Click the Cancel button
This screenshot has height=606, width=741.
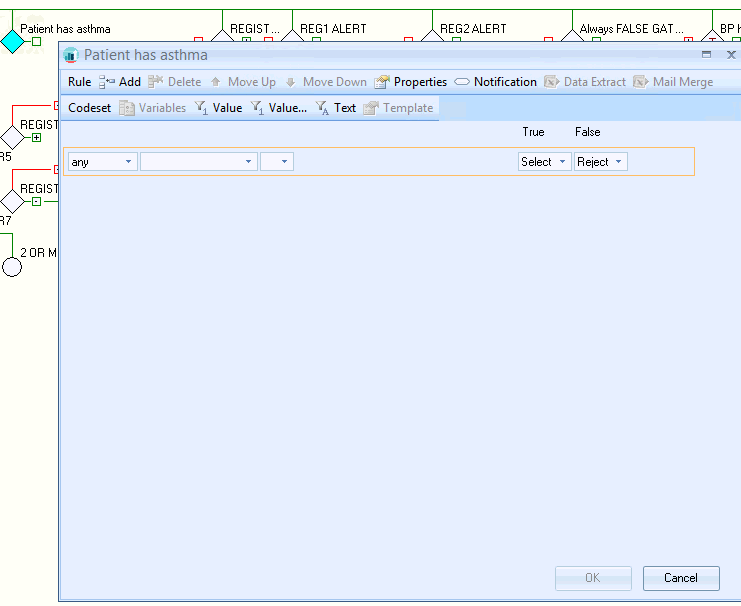click(680, 578)
